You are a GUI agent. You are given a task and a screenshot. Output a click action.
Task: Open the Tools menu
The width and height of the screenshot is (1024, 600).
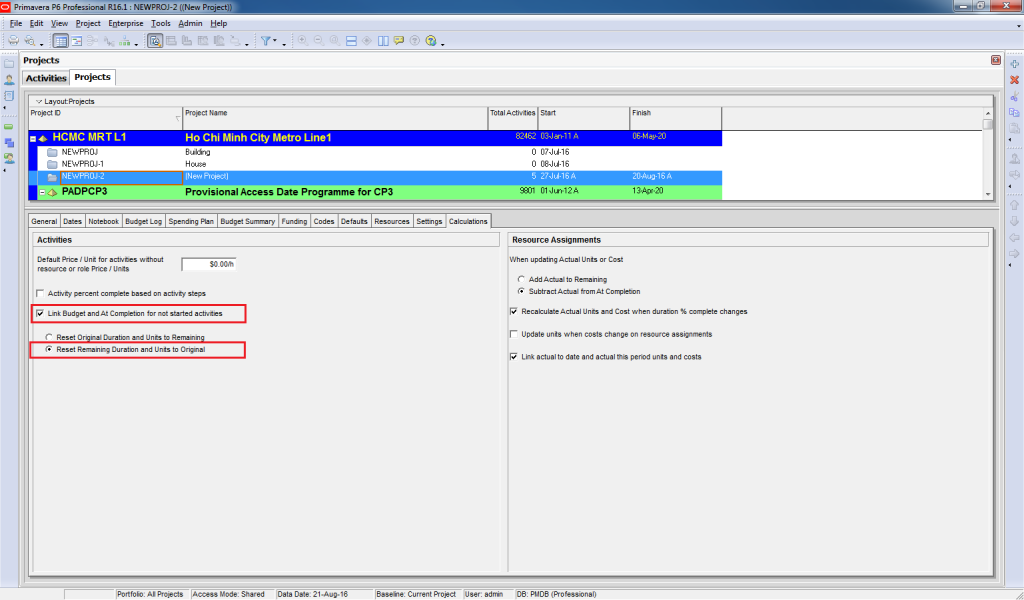[x=161, y=24]
